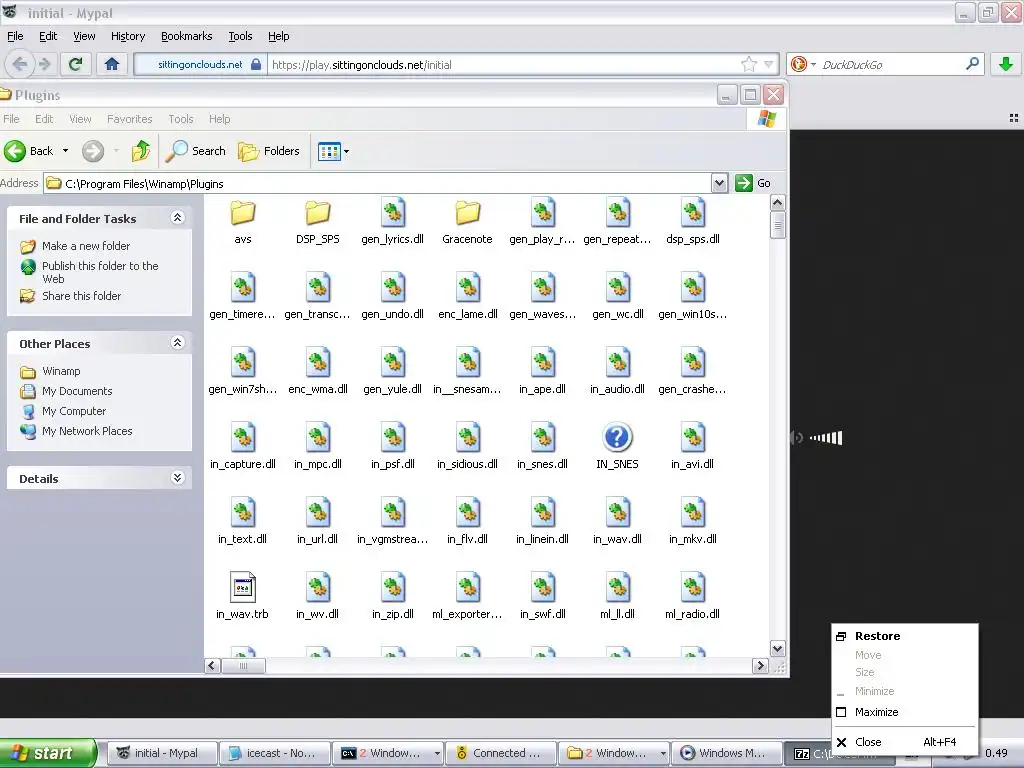
Task: Click horizontal scrollbar right arrow
Action: (x=760, y=665)
